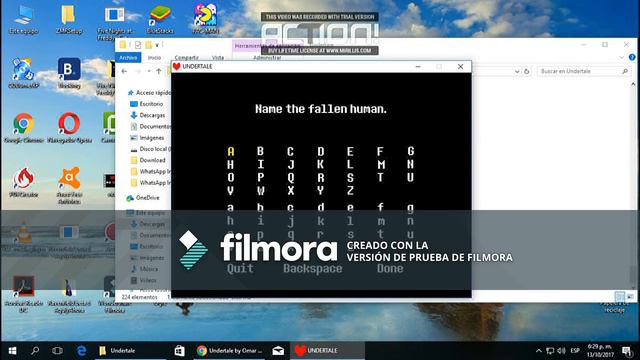Screen dimensions: 640x360
Task: Open the volume control in tray
Action: pyautogui.click(x=562, y=351)
